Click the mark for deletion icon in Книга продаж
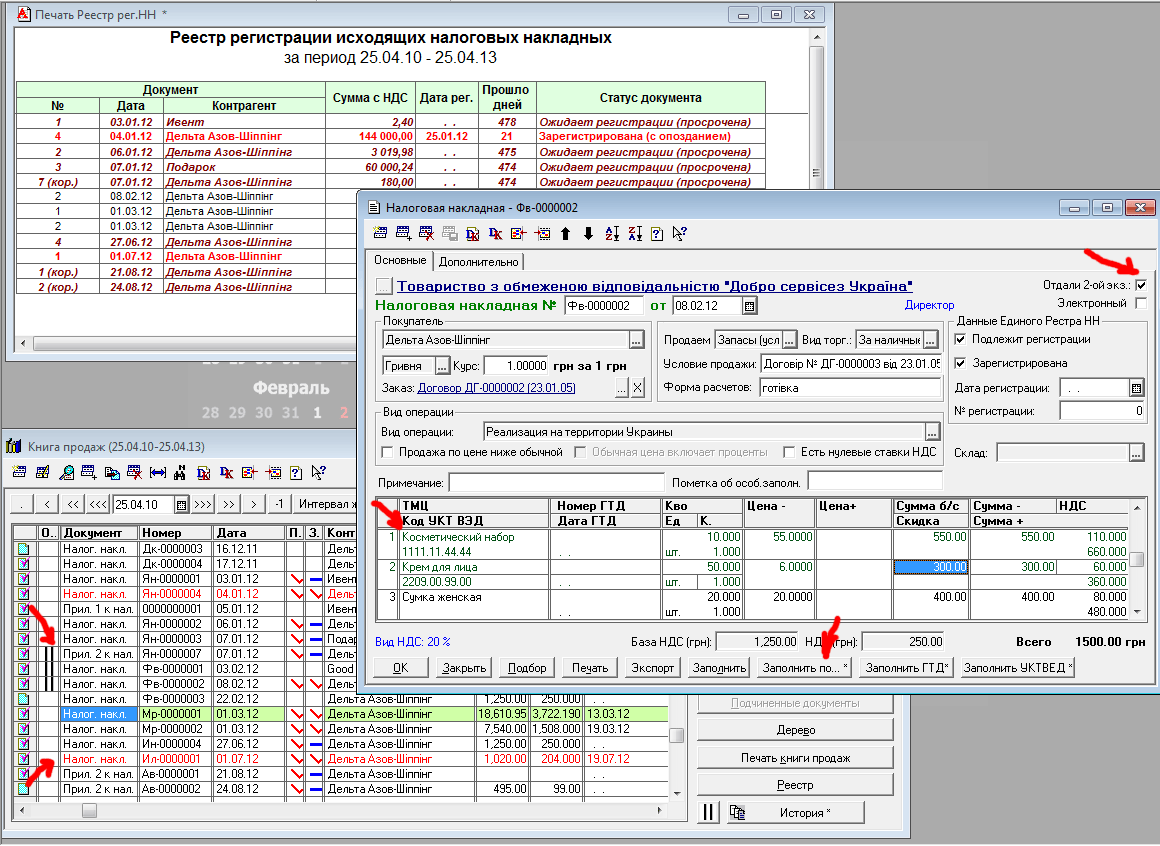Screen dimensions: 1160x846 (x=135, y=473)
